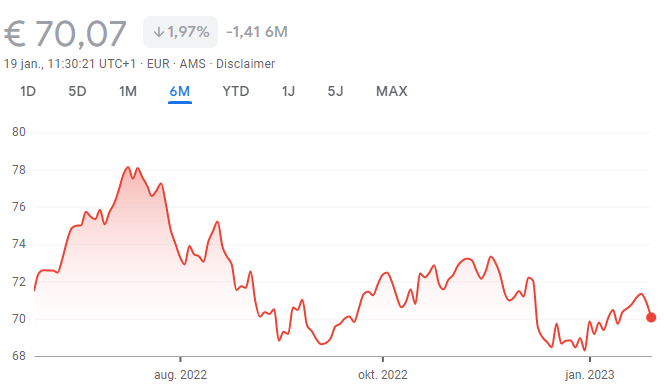Switch to the 5D range tab
Image resolution: width=664 pixels, height=390 pixels.
tap(77, 91)
